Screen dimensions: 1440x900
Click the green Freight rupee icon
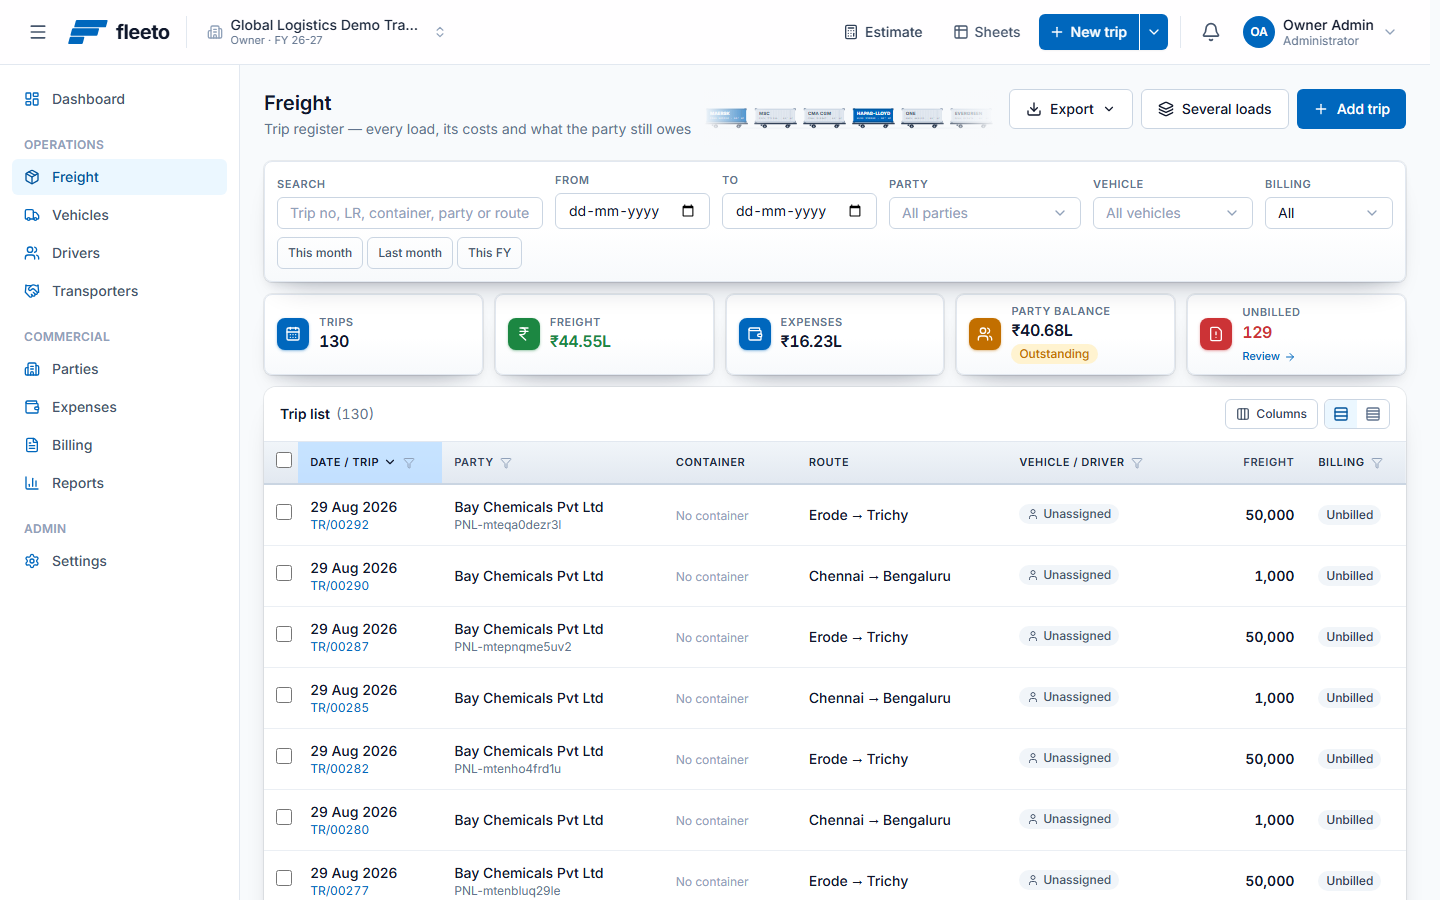click(x=524, y=334)
